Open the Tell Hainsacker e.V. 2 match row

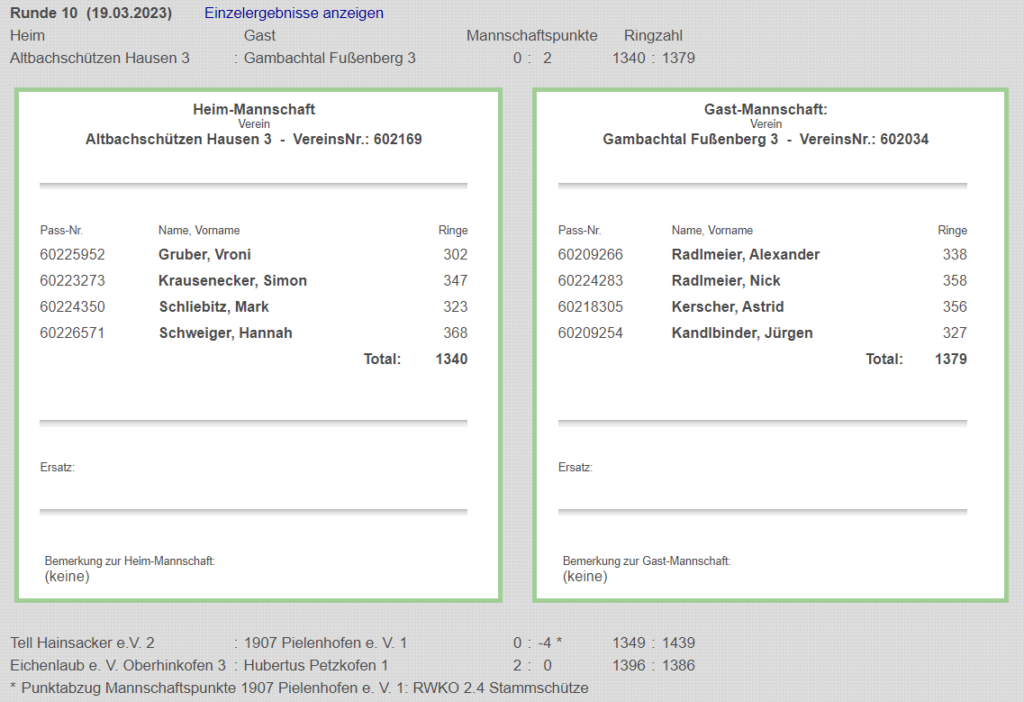click(82, 643)
